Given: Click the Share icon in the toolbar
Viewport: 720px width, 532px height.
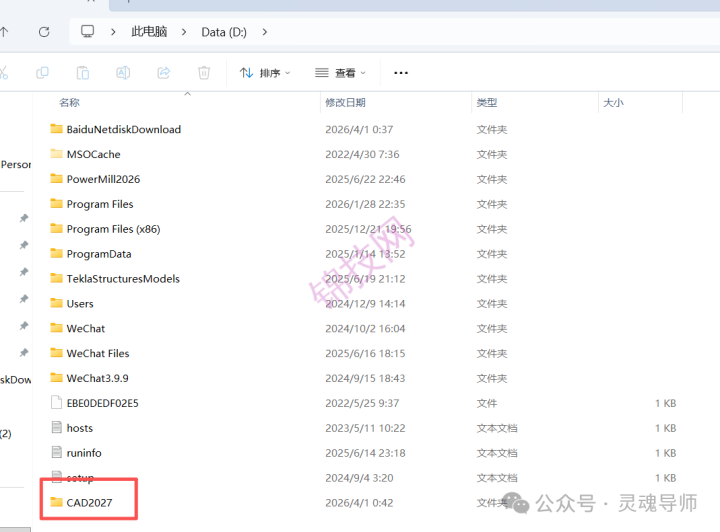Looking at the screenshot, I should 163,73.
